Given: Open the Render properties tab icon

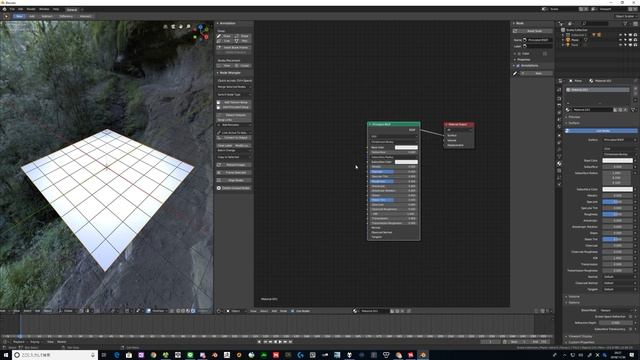Looking at the screenshot, I should 559,98.
